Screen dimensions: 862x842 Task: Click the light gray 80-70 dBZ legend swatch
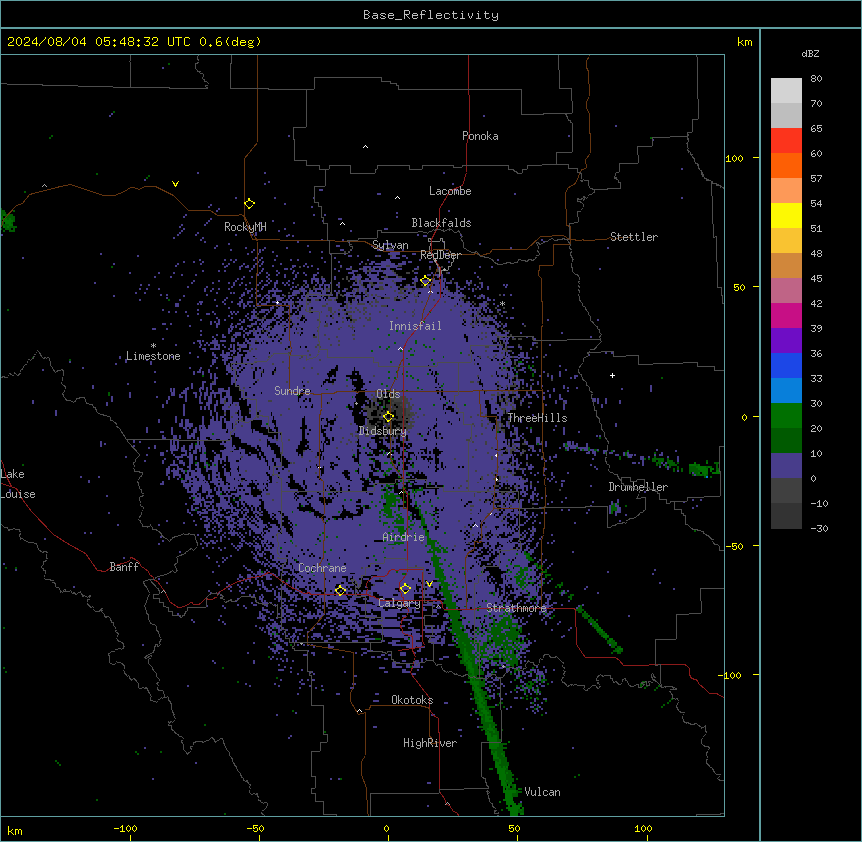(786, 91)
